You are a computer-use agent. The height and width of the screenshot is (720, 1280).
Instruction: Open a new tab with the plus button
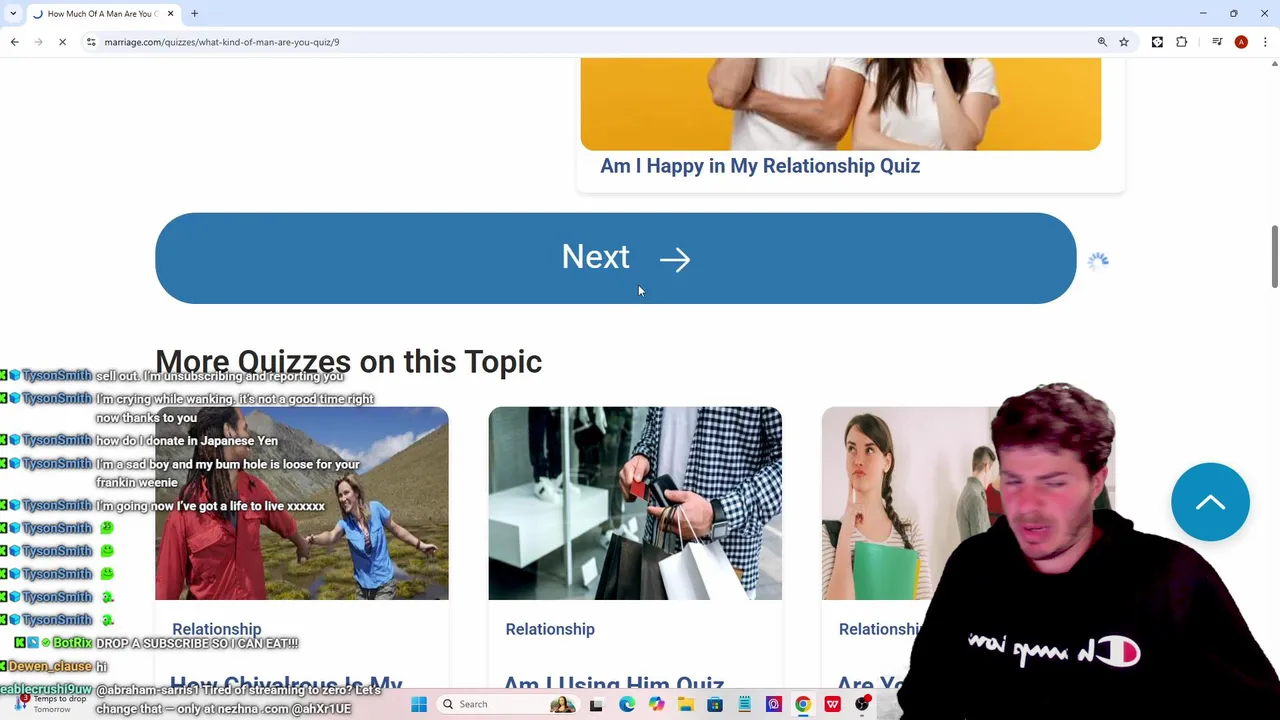click(x=194, y=13)
